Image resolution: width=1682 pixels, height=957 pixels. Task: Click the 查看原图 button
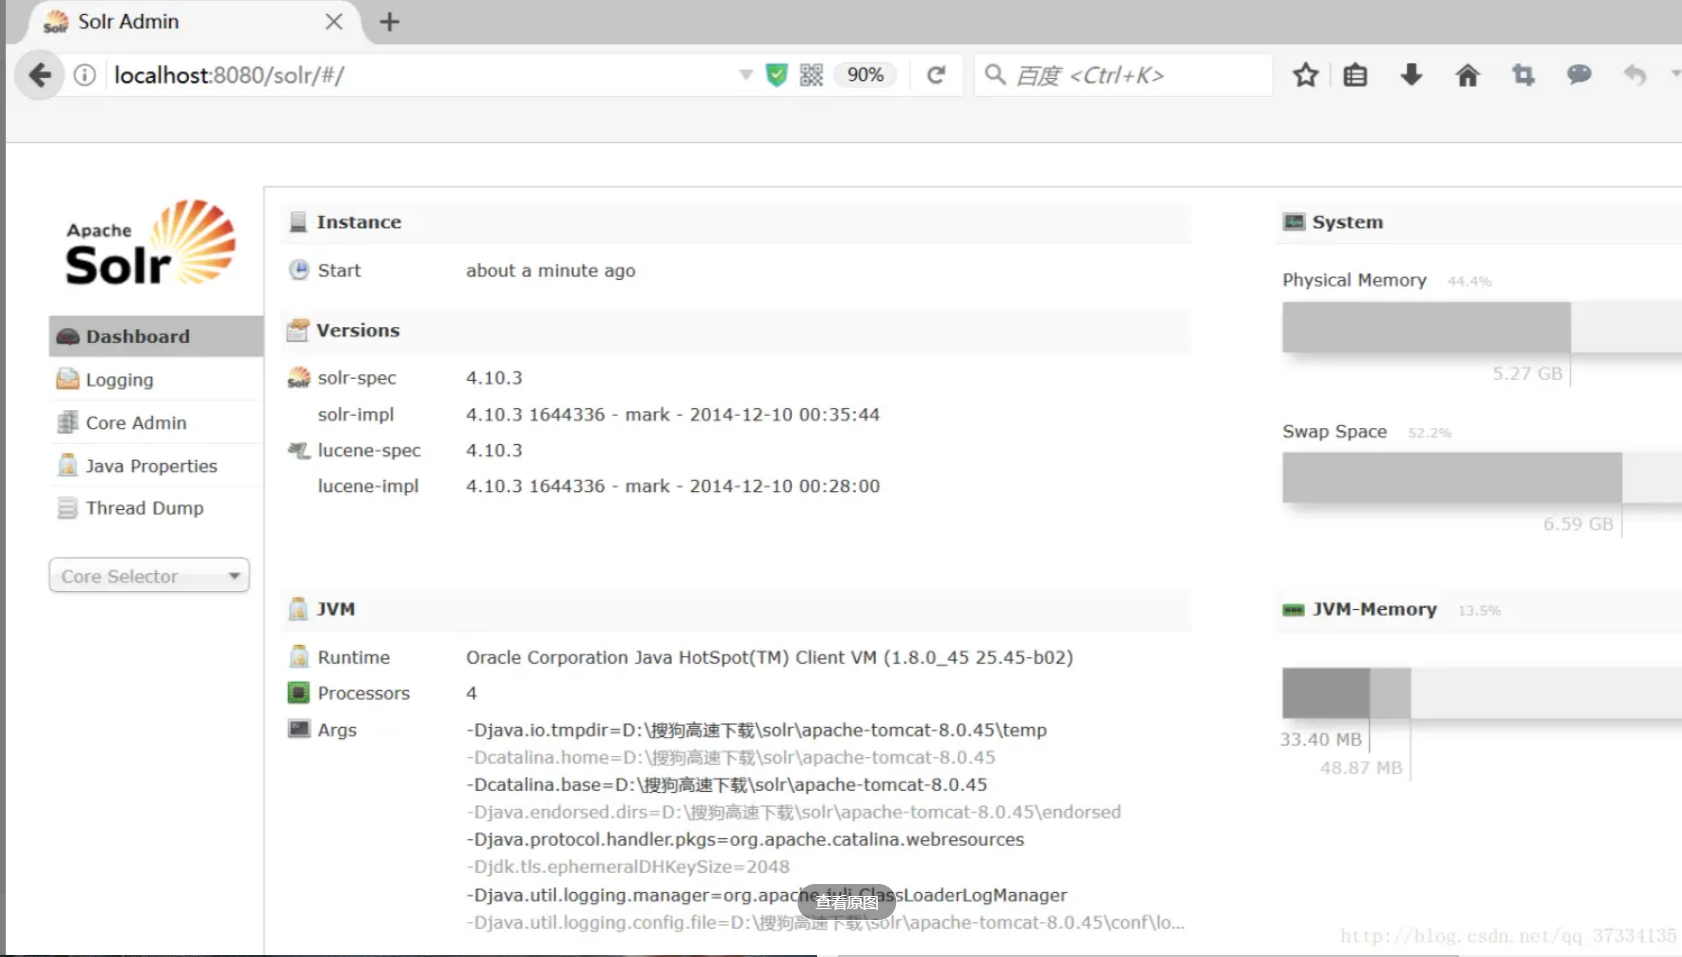(x=845, y=900)
